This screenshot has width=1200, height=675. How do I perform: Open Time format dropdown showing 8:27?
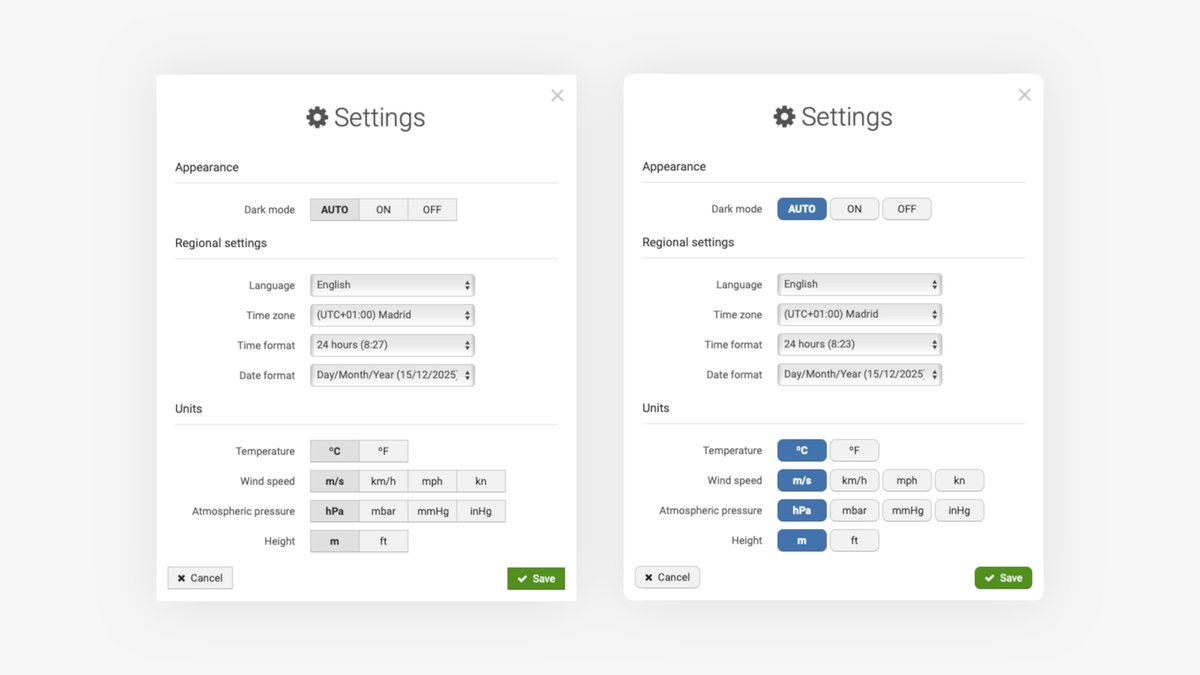point(392,345)
